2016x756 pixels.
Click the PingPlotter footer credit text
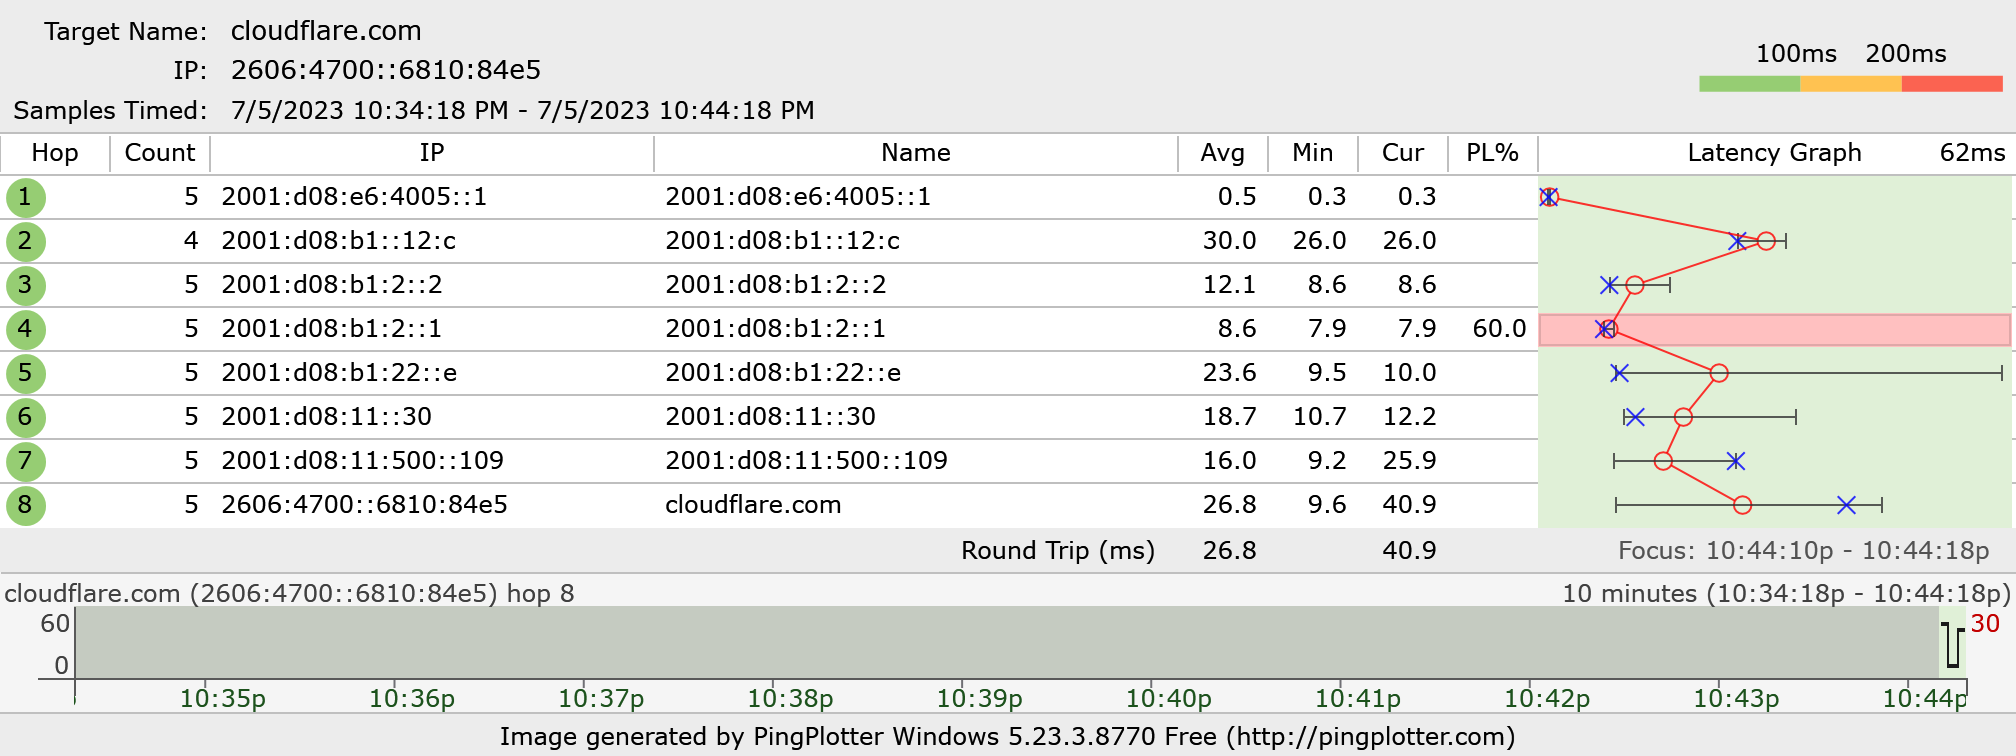tap(1007, 737)
